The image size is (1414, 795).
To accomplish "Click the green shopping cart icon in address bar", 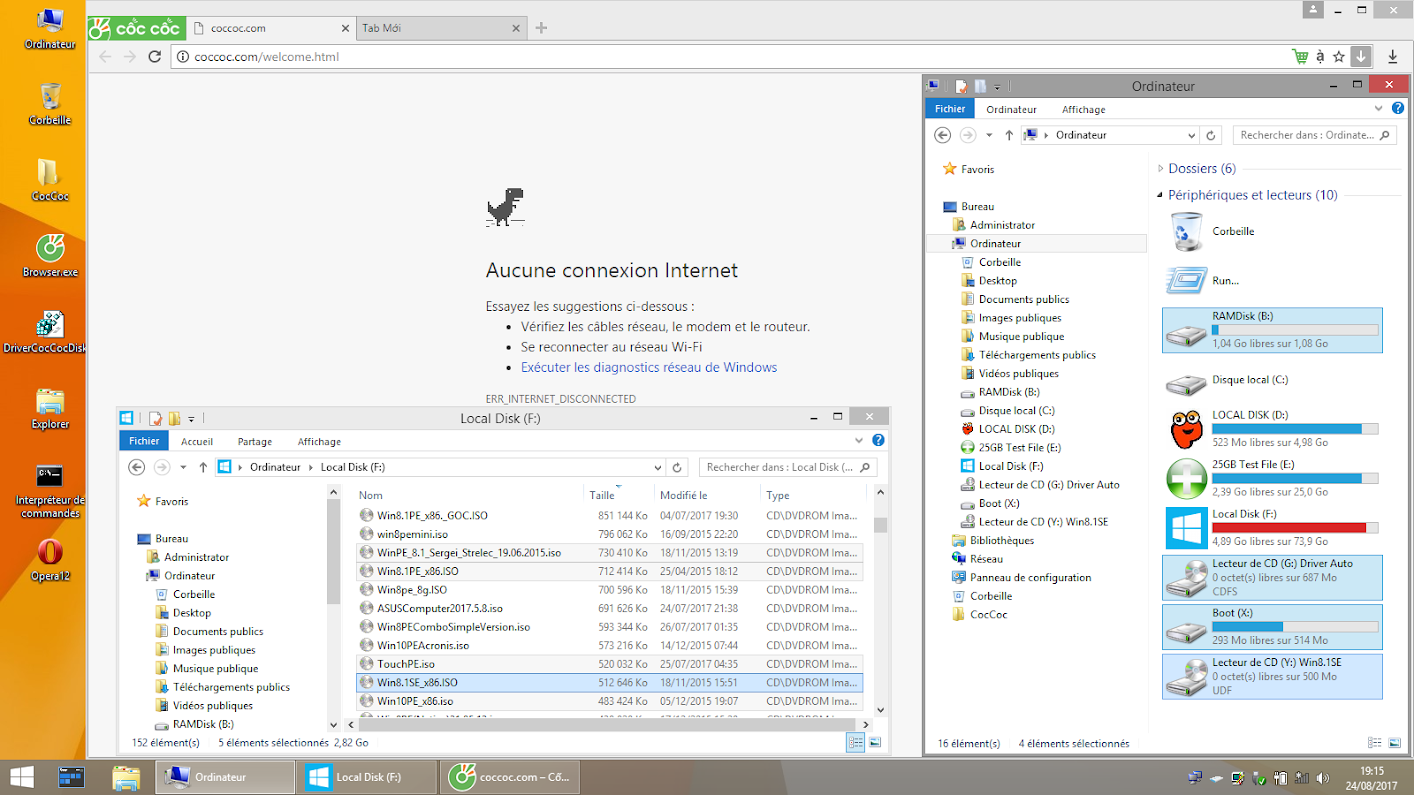I will 1299,57.
